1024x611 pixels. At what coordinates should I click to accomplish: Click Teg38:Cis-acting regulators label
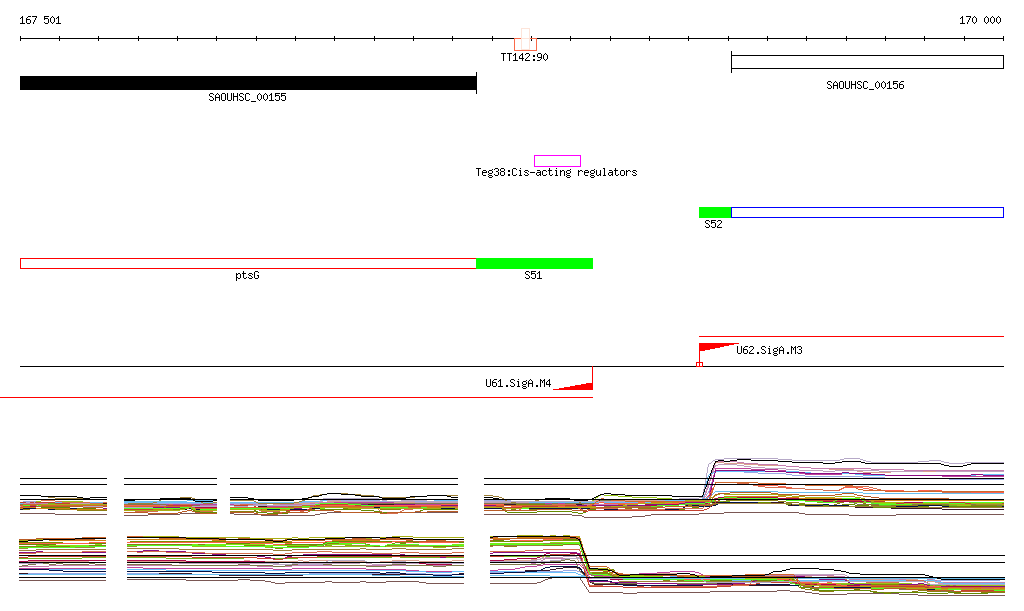pos(556,172)
